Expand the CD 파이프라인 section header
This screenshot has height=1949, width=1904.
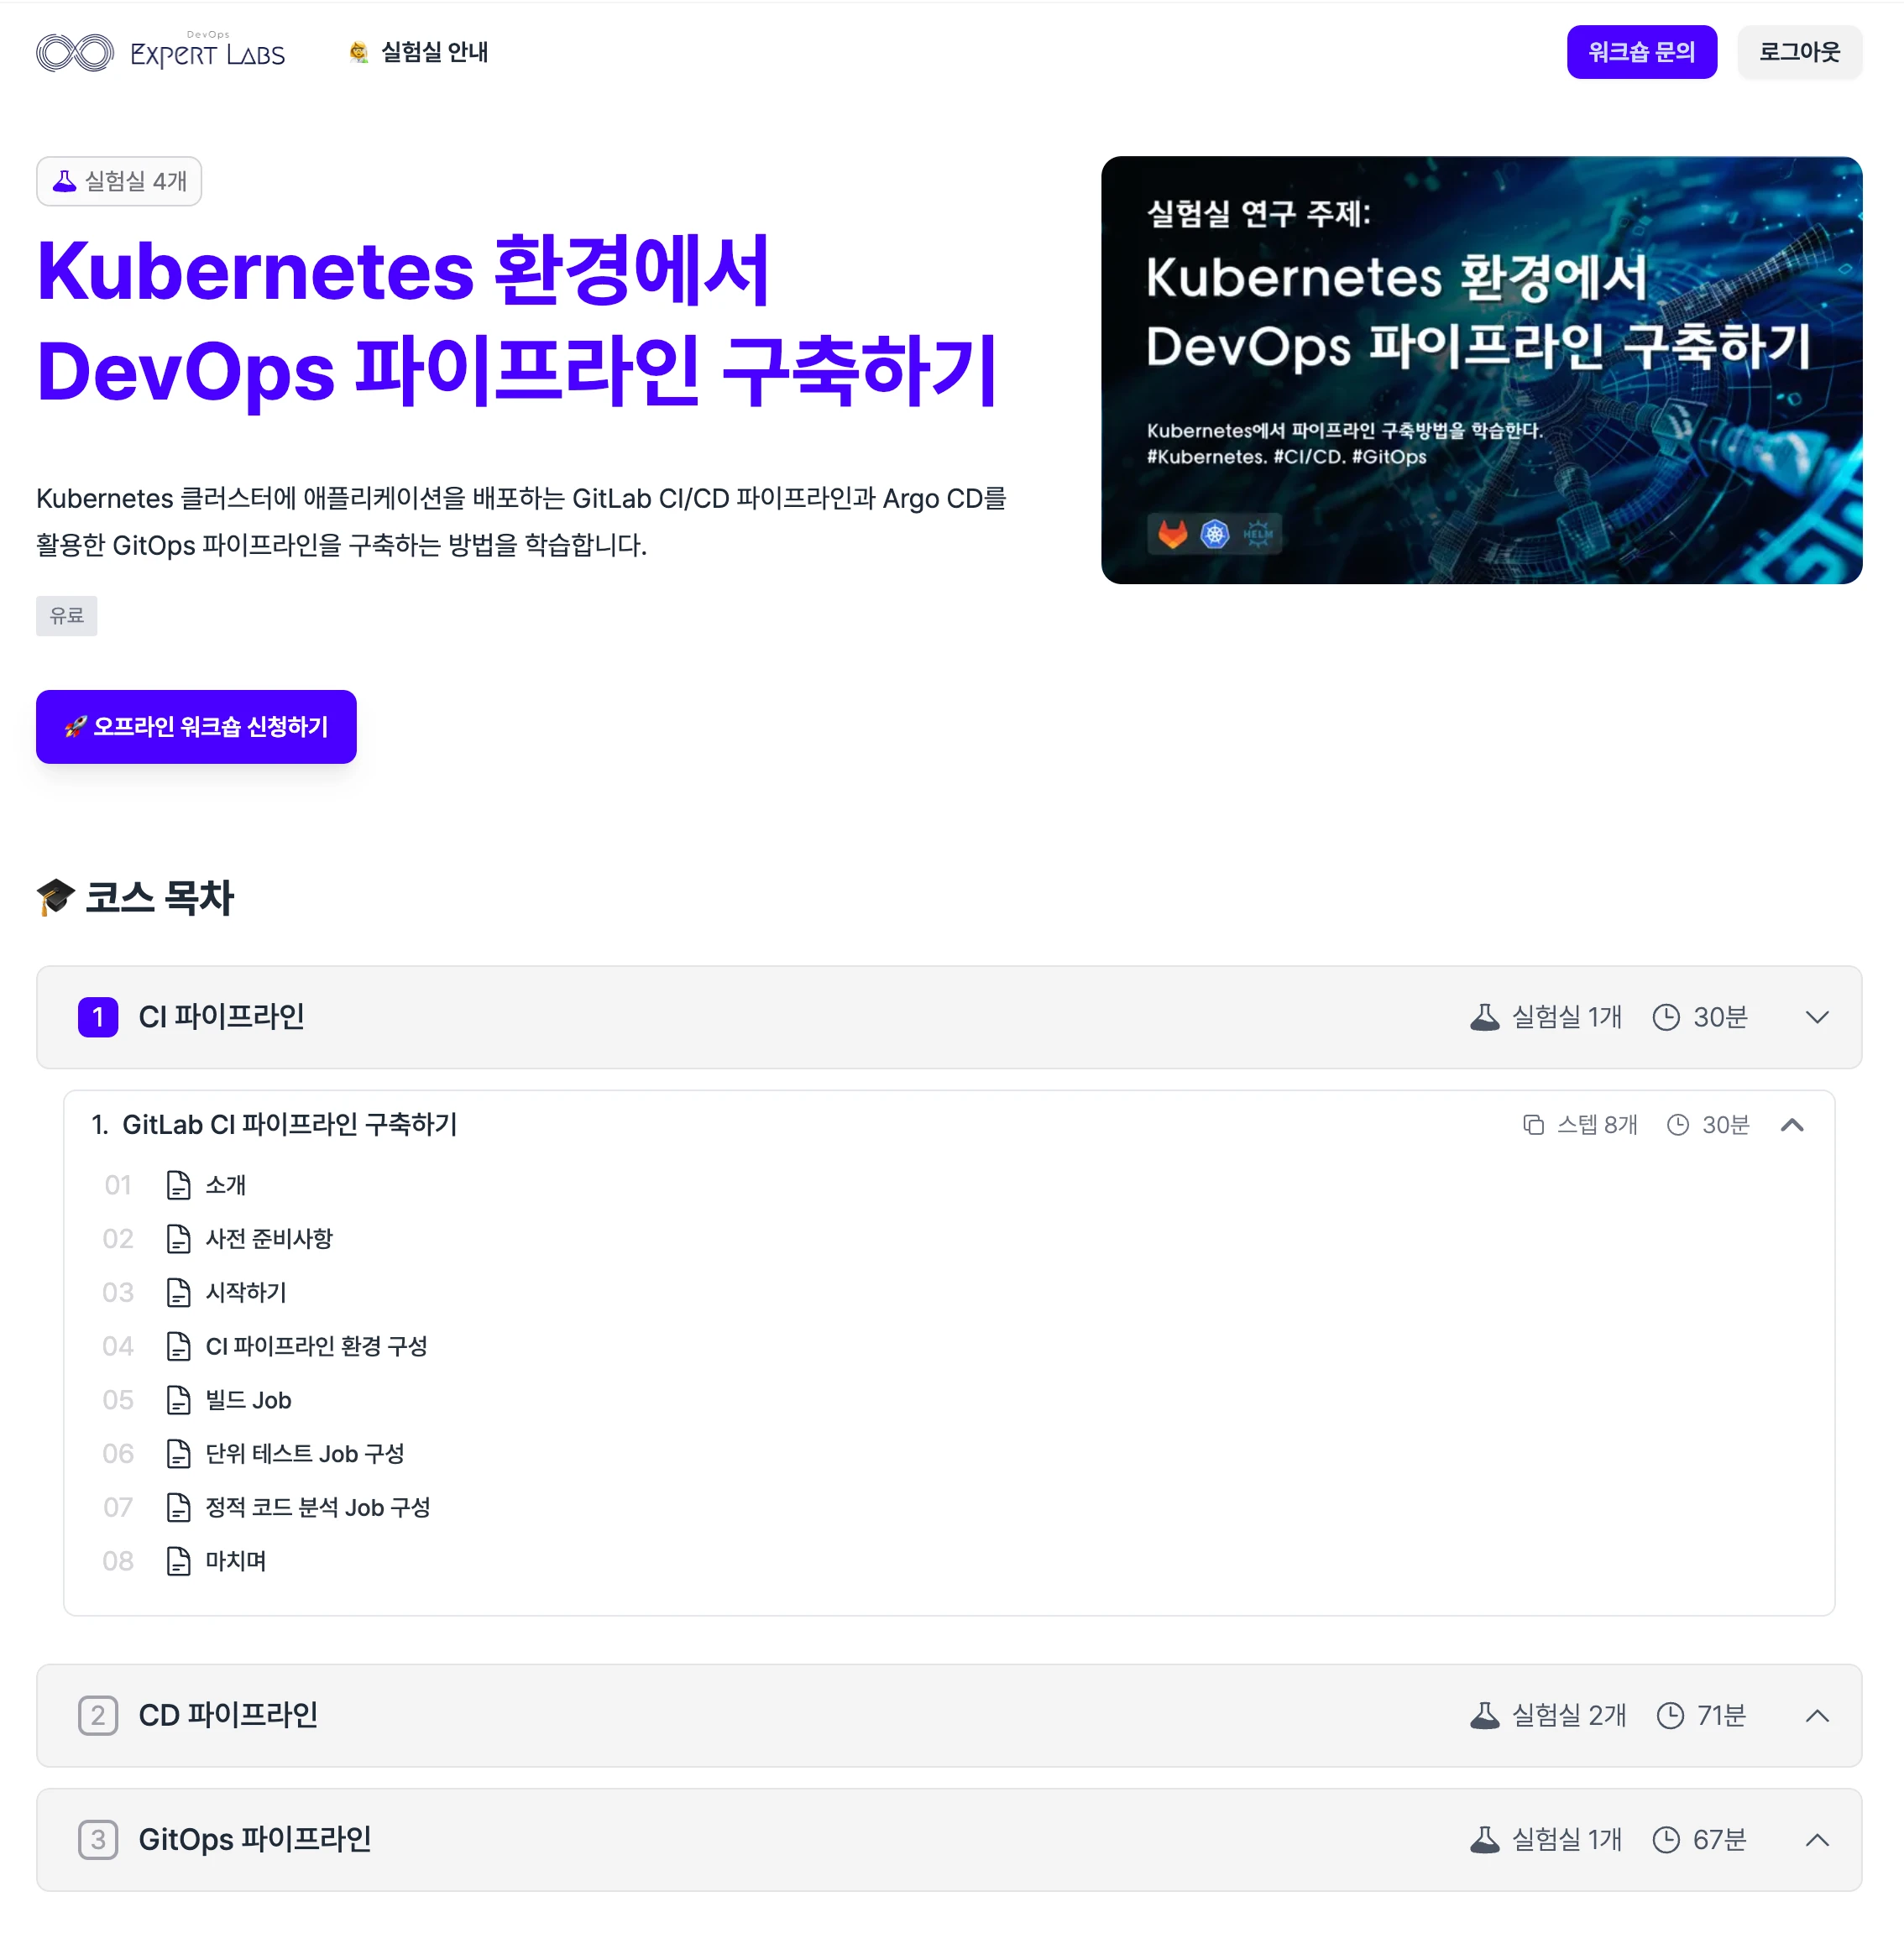coord(949,1716)
